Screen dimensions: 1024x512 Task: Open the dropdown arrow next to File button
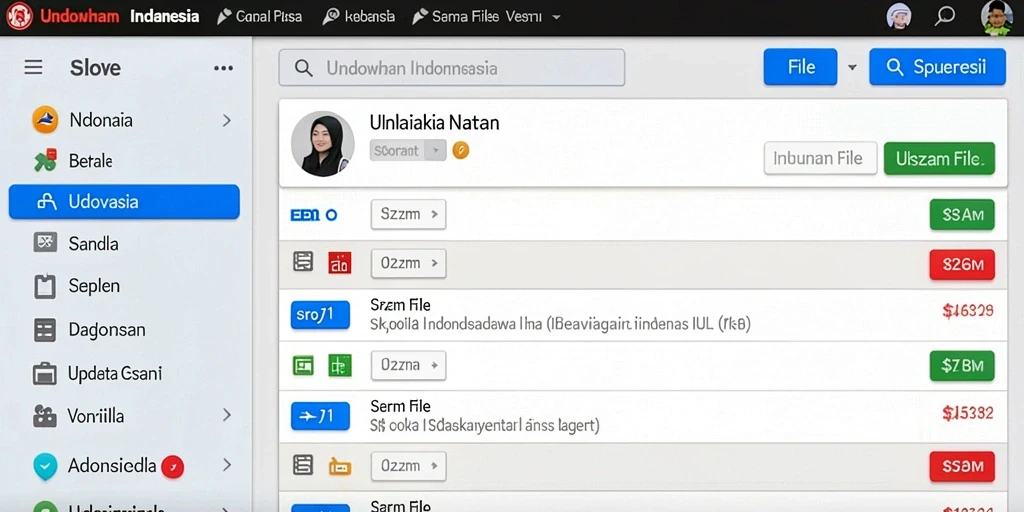pos(852,67)
